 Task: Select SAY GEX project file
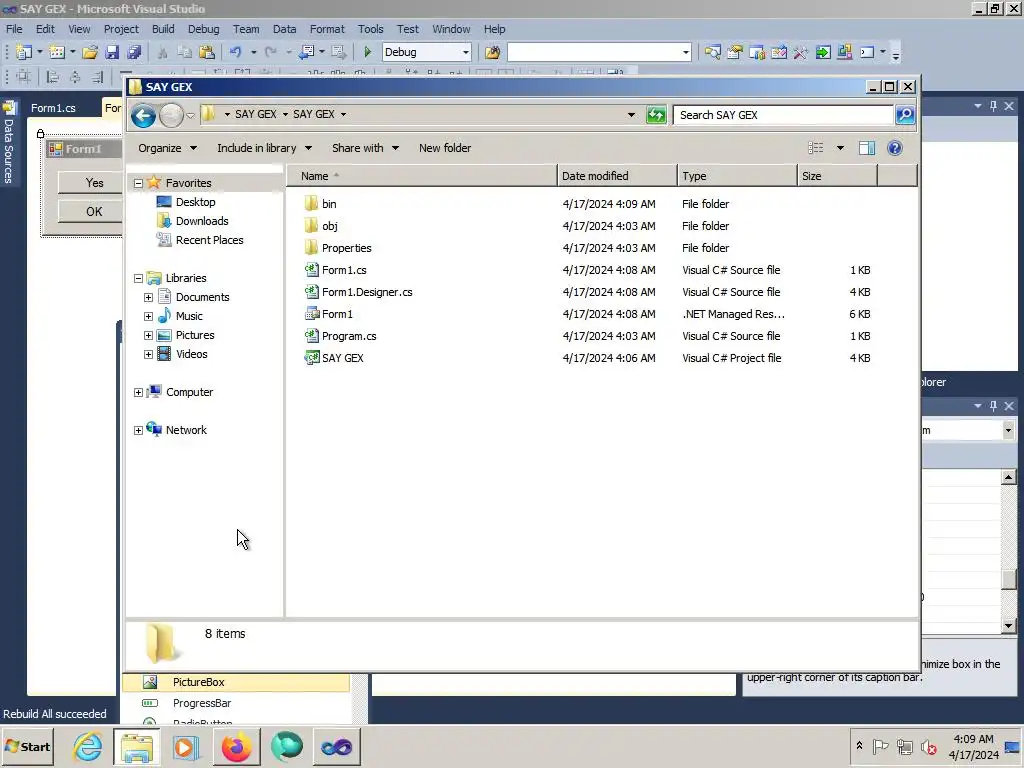click(x=334, y=359)
